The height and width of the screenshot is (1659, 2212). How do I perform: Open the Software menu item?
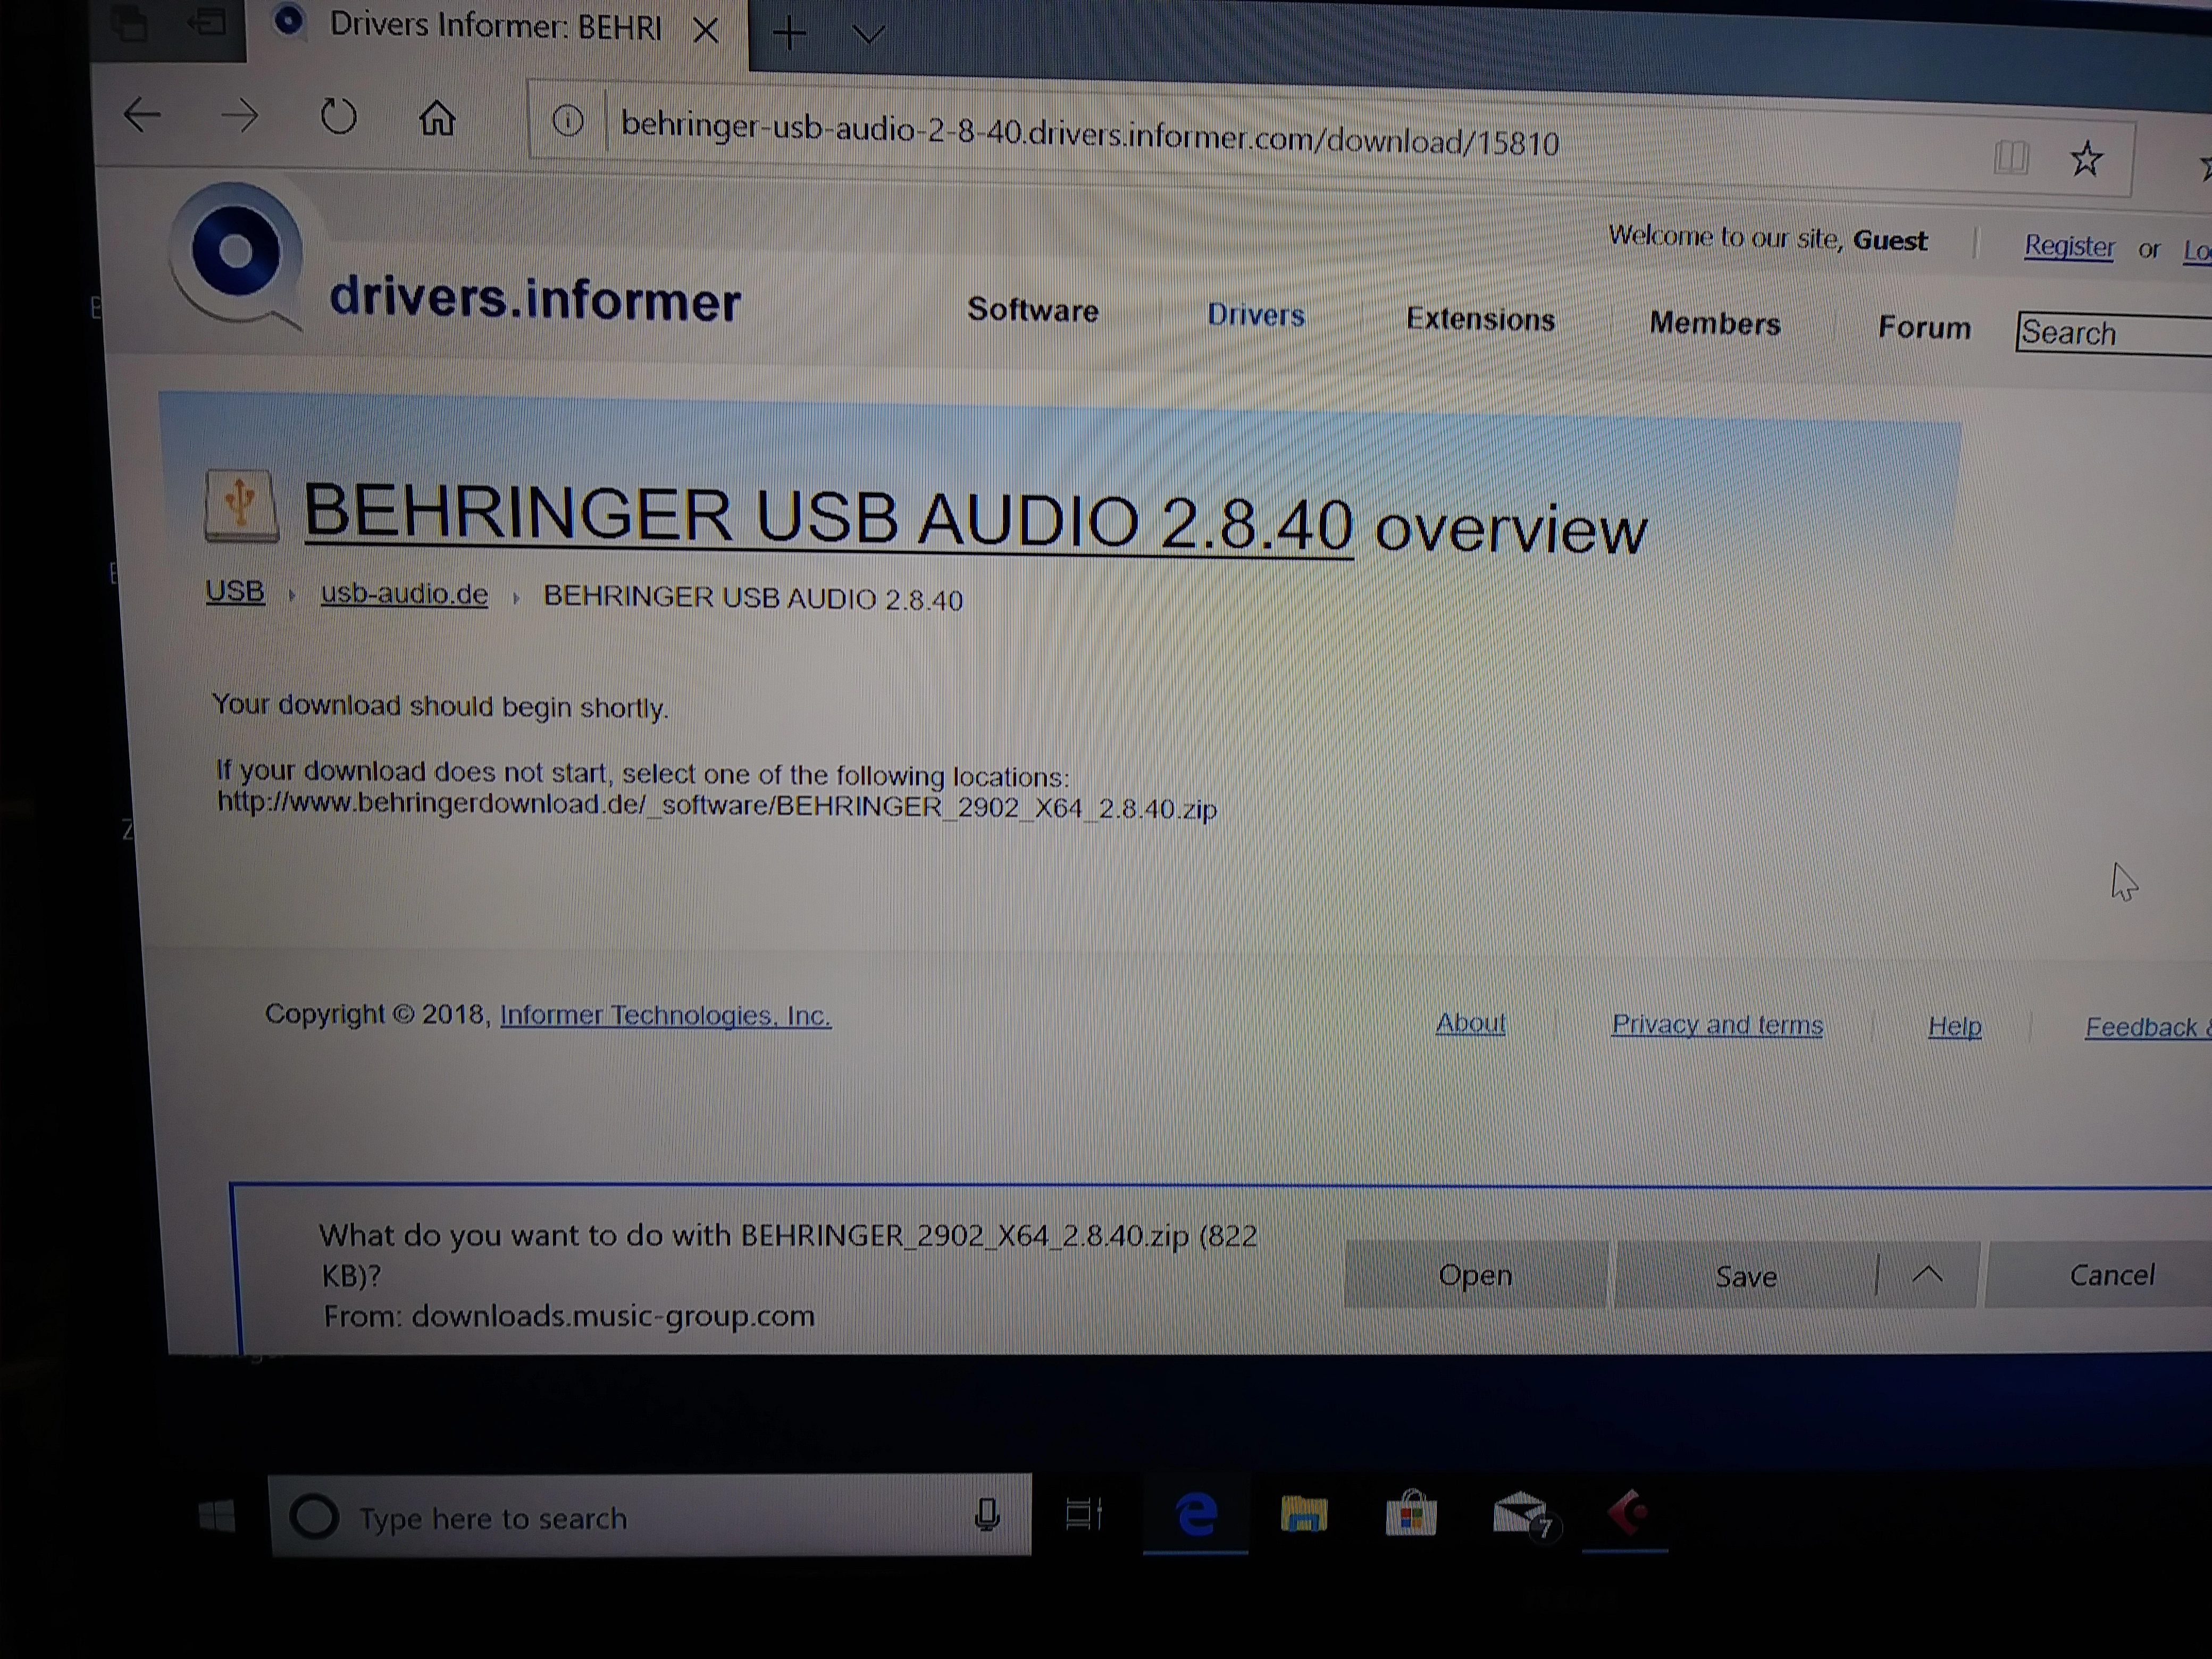[x=1032, y=310]
